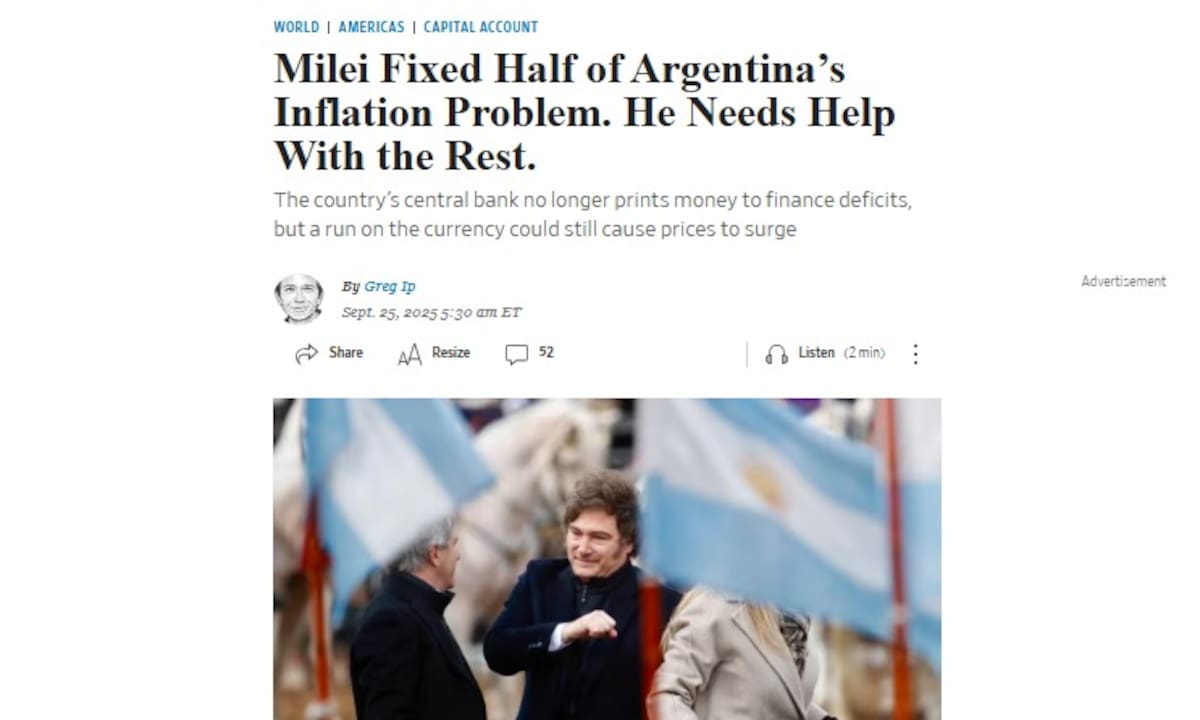Open the three-dot more options menu
Image resolution: width=1200 pixels, height=720 pixels.
(x=915, y=354)
